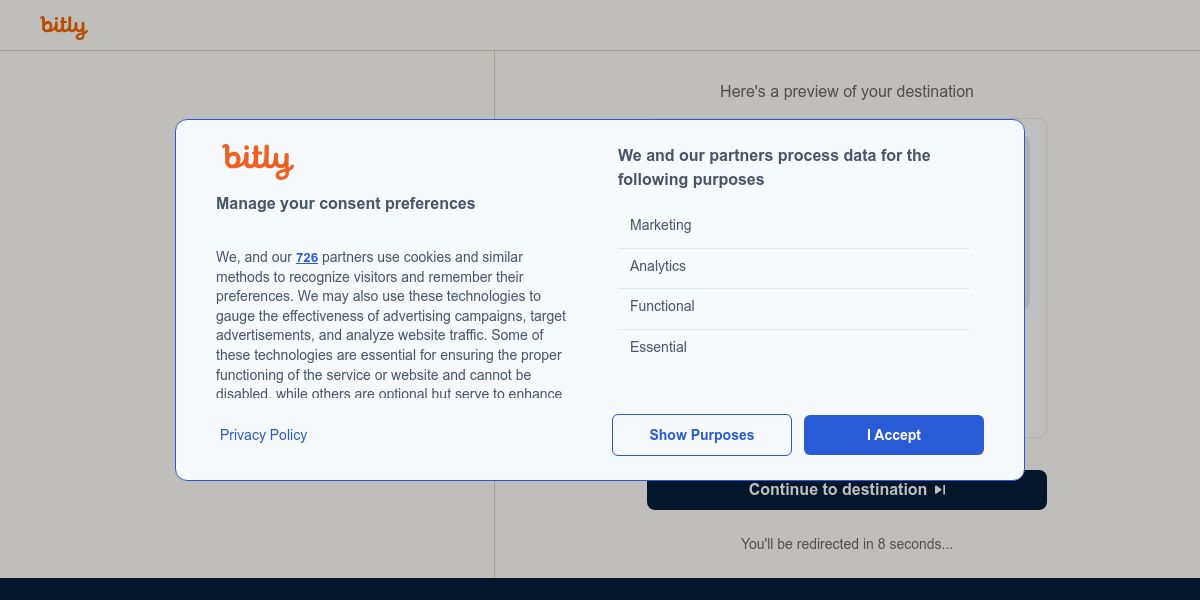Open the 726 partners link
The height and width of the screenshot is (600, 1200).
(x=307, y=258)
